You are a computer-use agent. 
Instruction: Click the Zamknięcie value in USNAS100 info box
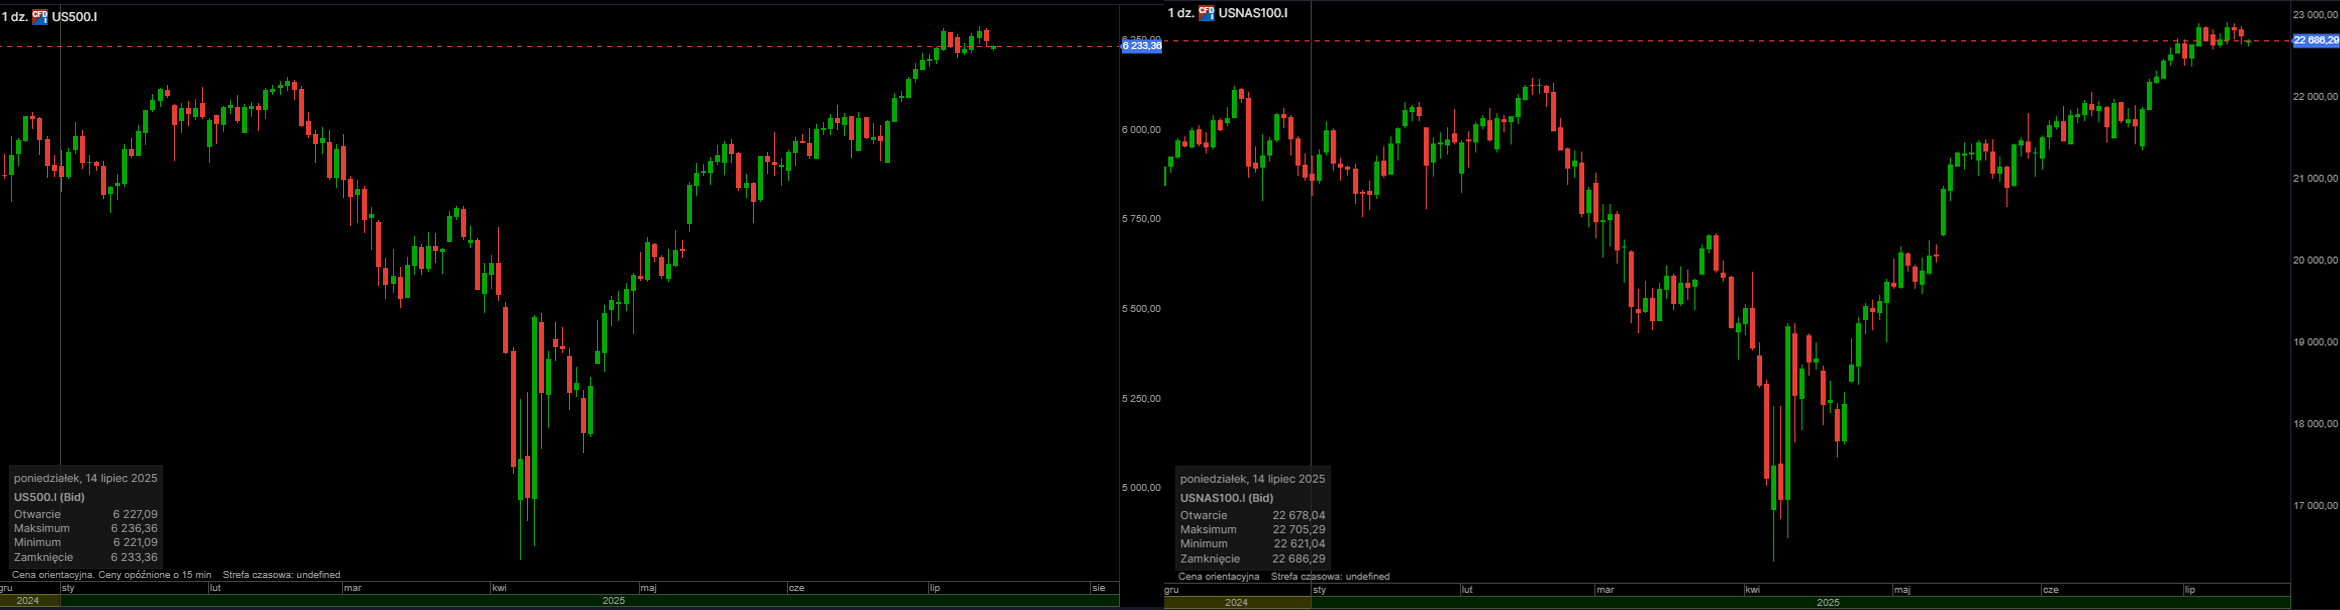pyautogui.click(x=1298, y=559)
